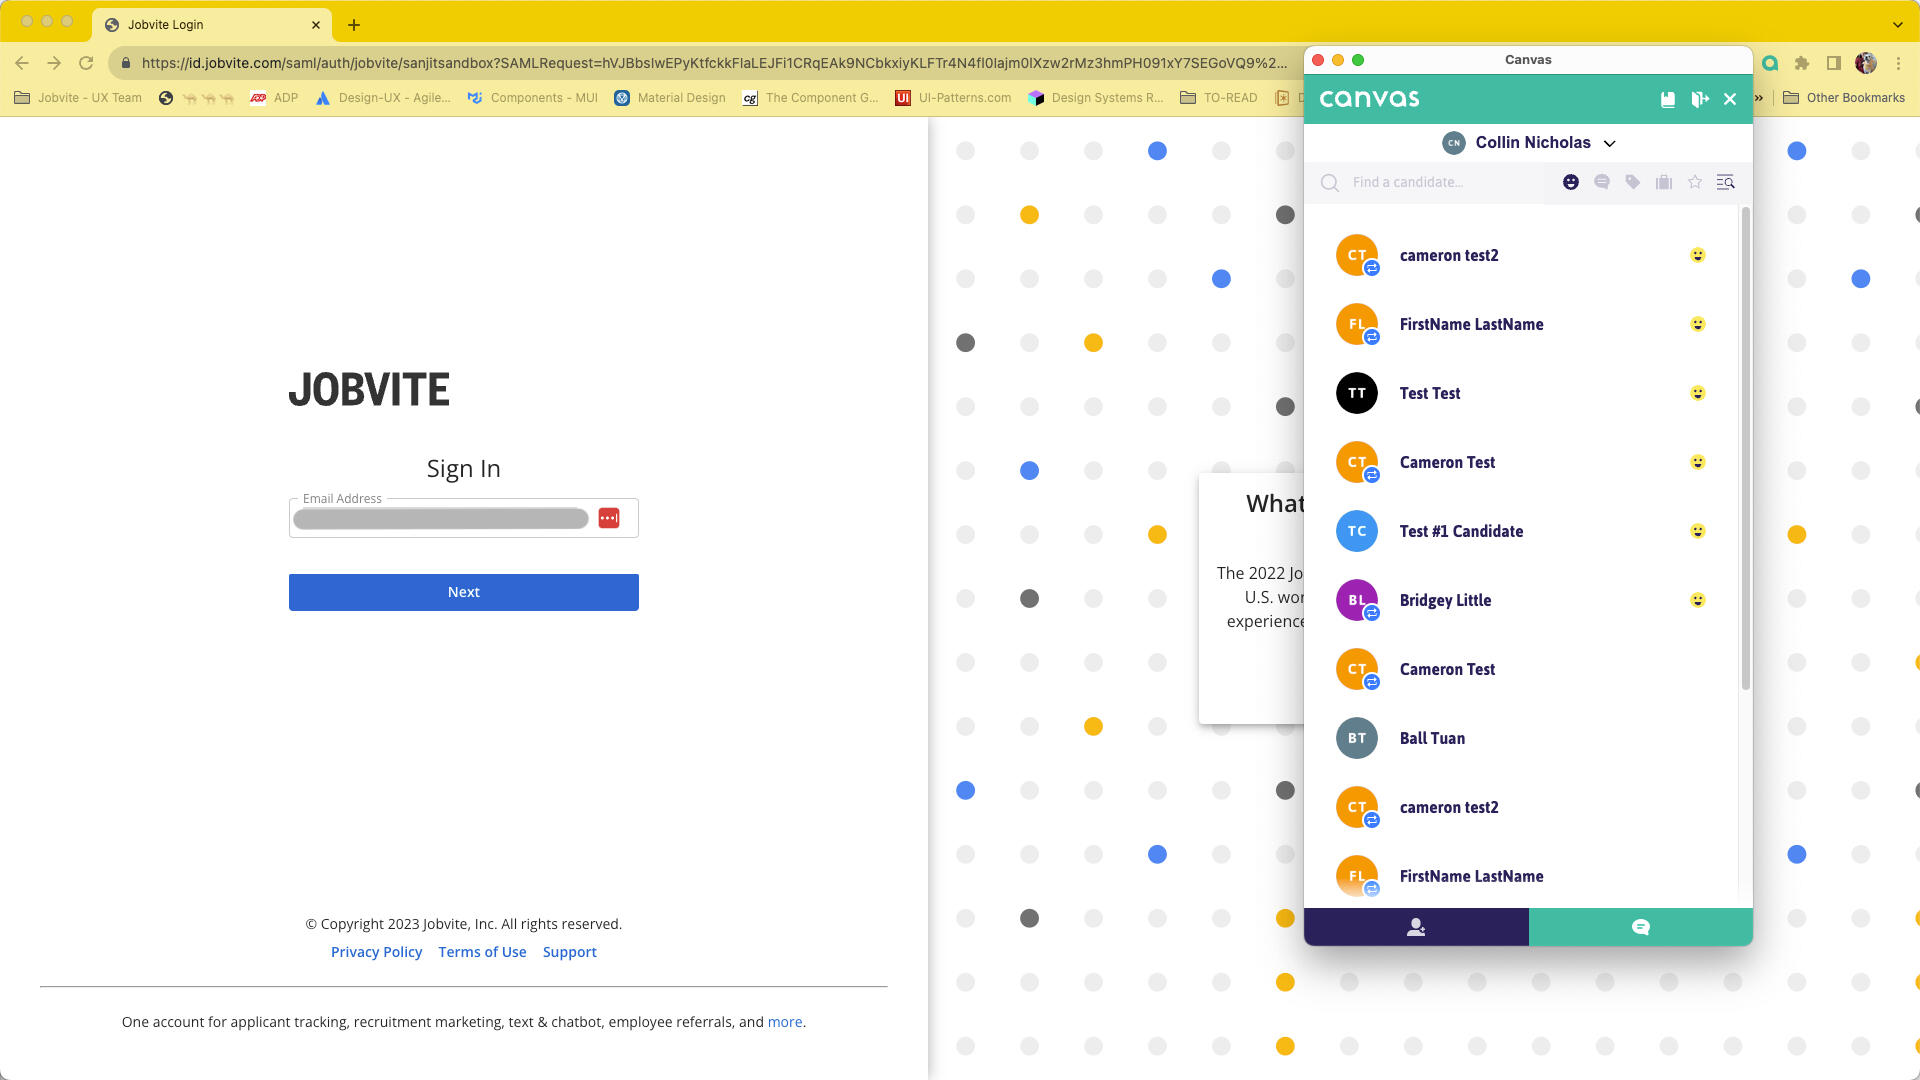Open the Test #1 Candidate entry
1920x1080 pixels.
1461,531
